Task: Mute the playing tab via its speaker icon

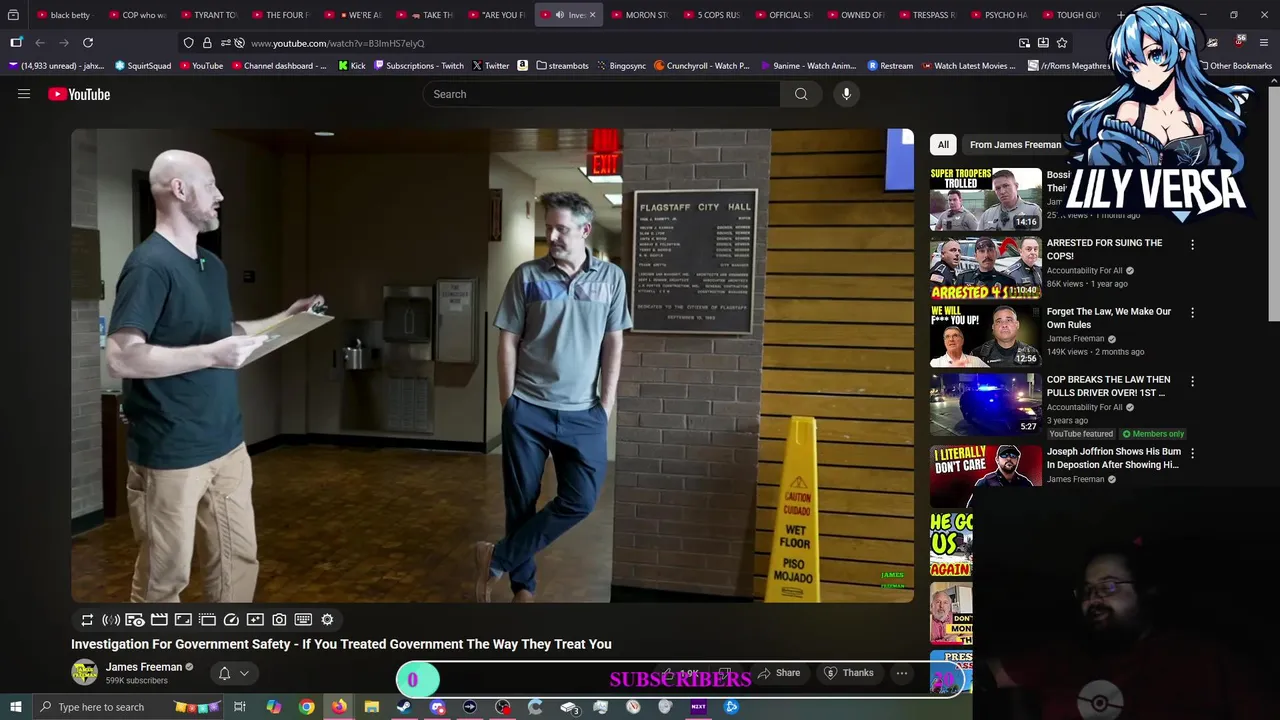Action: pos(559,15)
